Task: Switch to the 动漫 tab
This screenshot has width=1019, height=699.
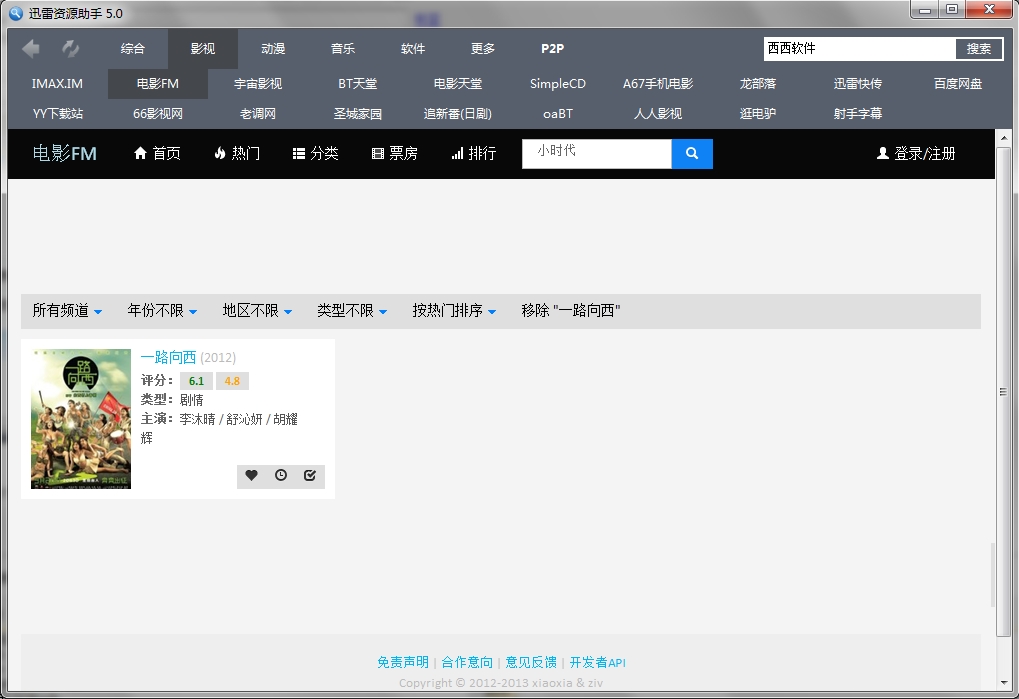Action: (x=273, y=49)
